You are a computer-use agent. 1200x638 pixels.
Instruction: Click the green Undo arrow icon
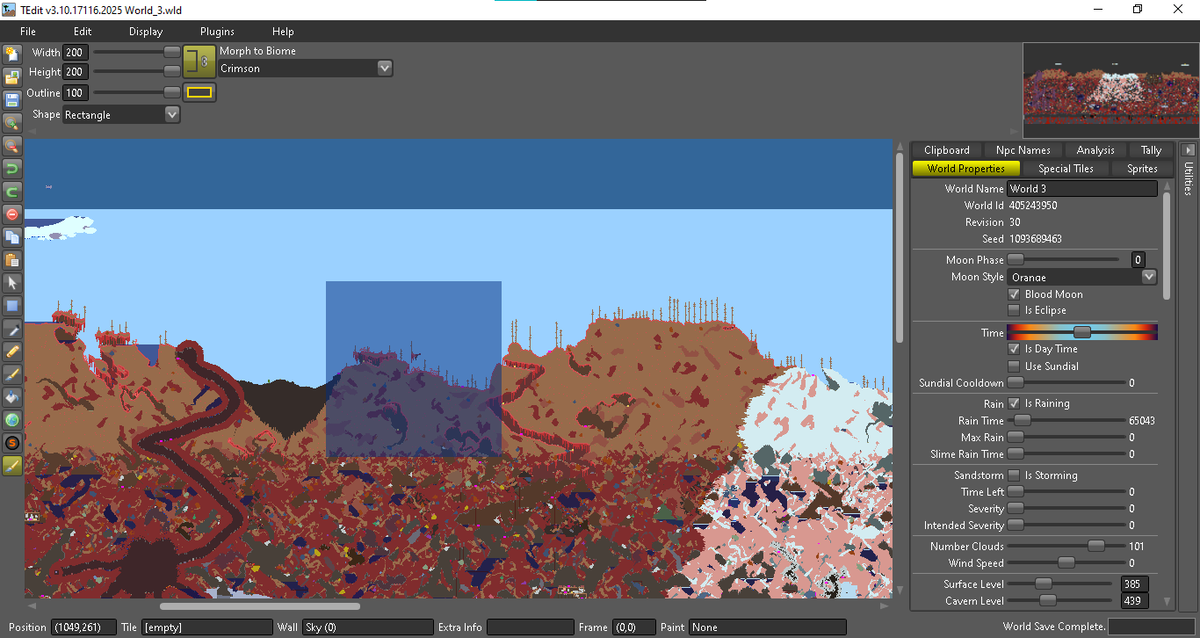(12, 168)
